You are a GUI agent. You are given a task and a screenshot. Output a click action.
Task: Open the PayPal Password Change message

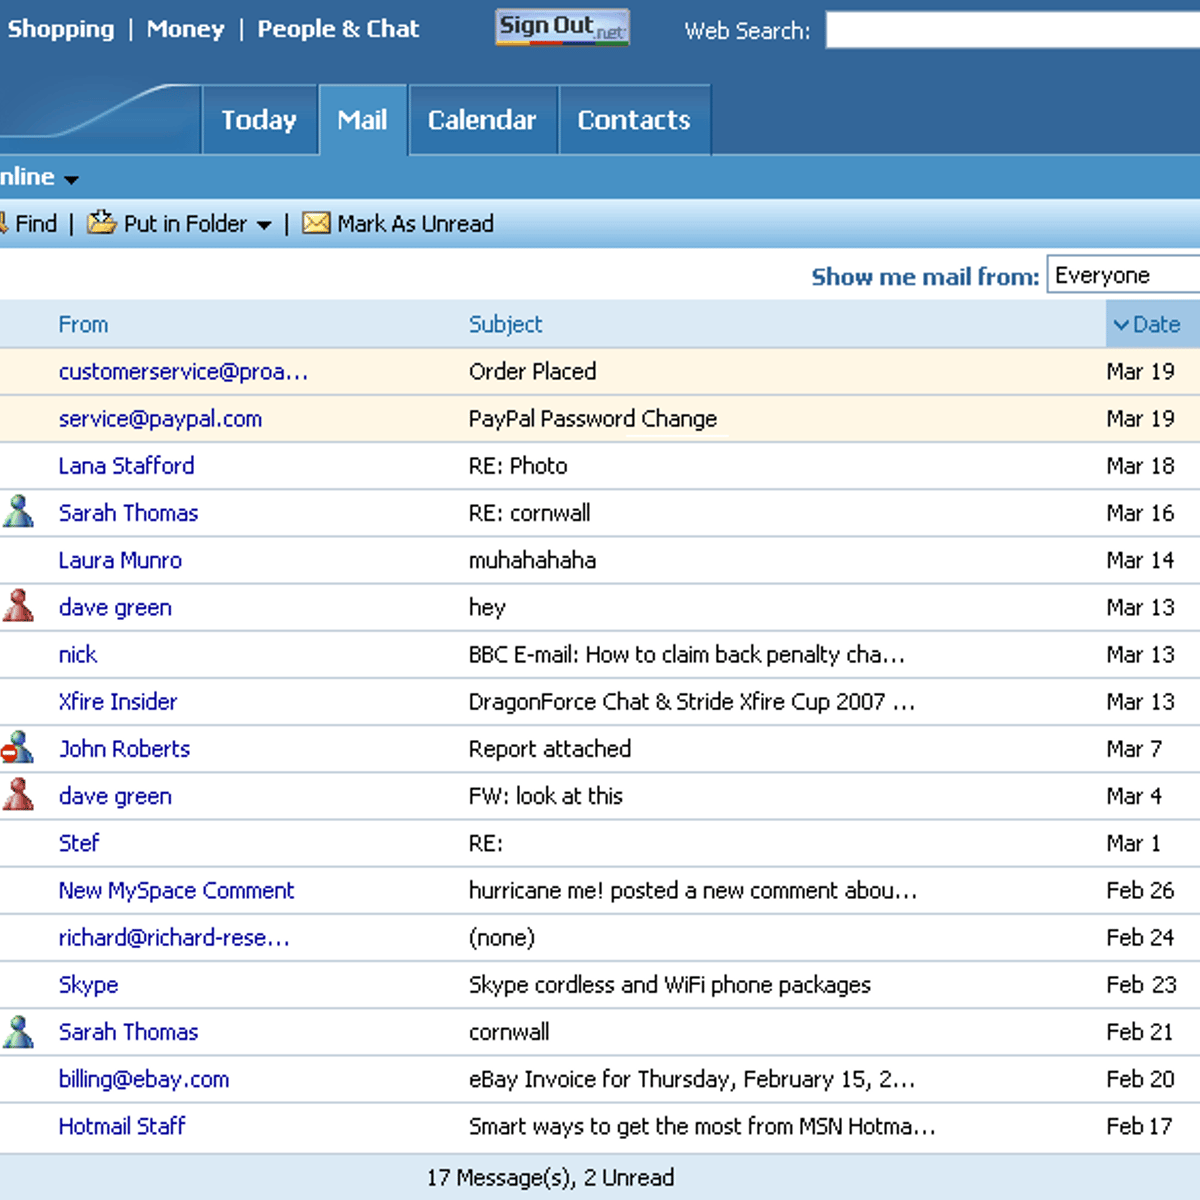(x=593, y=418)
